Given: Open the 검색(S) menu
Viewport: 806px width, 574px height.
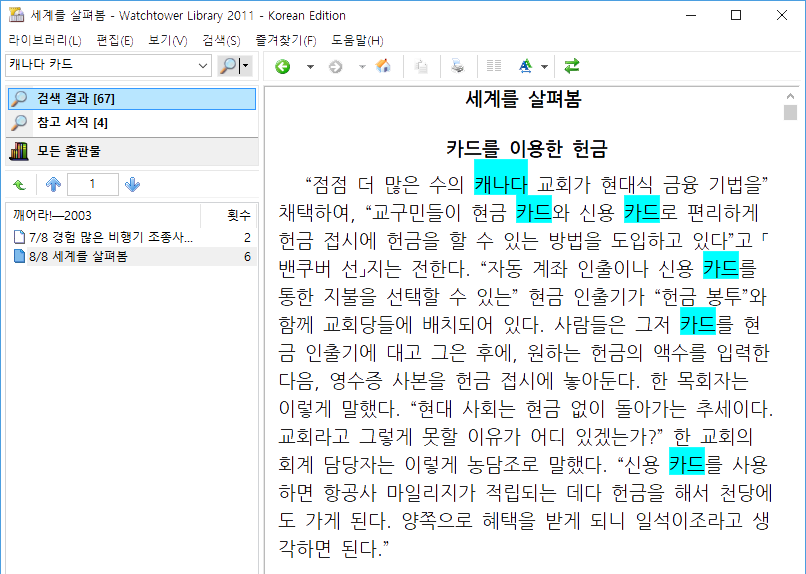Looking at the screenshot, I should click(221, 40).
